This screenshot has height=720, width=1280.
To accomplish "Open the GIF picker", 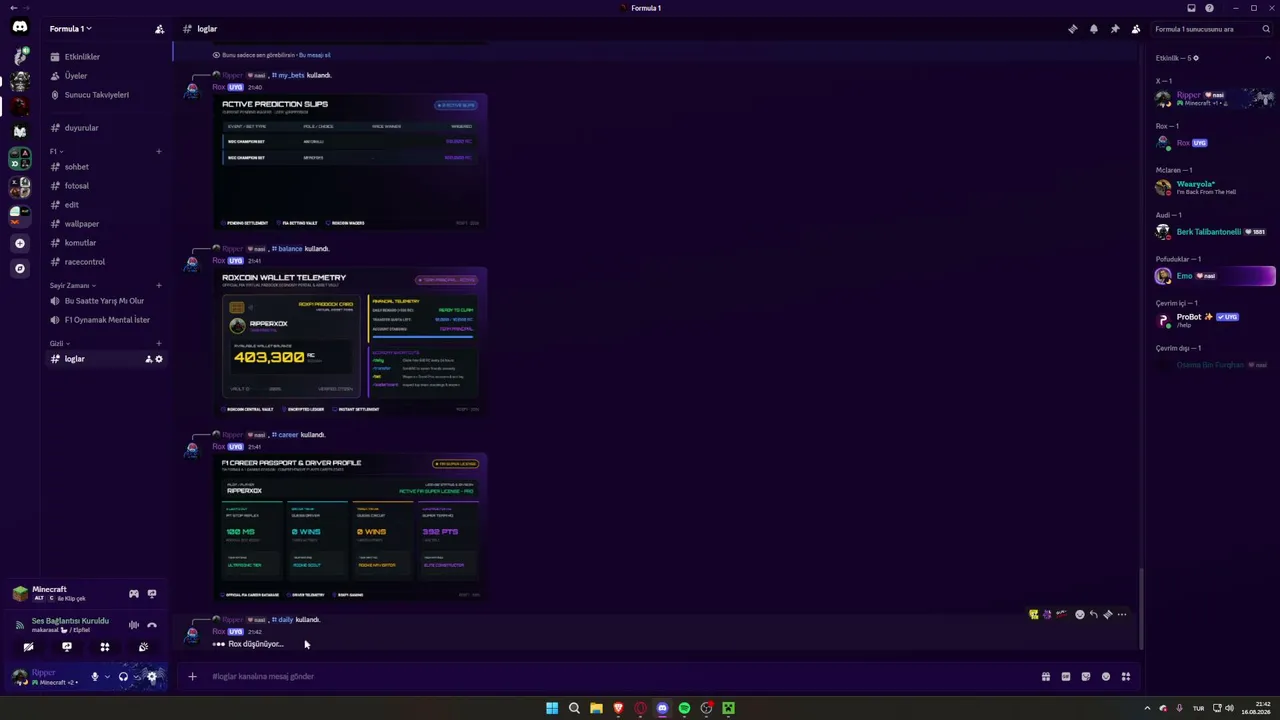I will [x=1066, y=677].
